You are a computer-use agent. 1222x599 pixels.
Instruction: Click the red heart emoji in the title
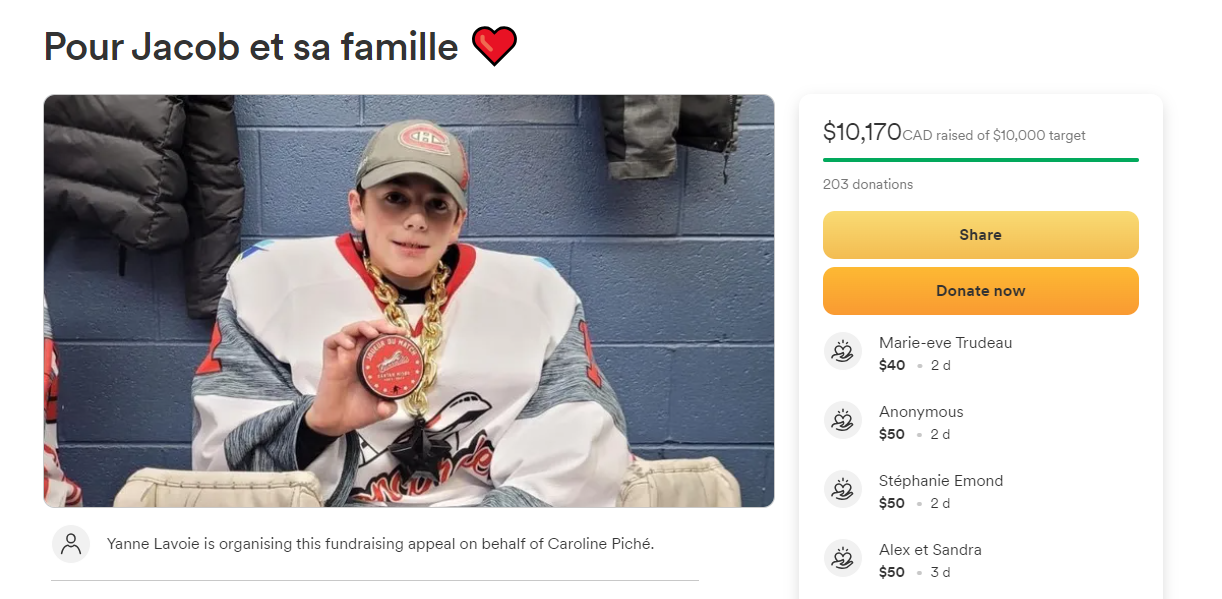click(494, 47)
